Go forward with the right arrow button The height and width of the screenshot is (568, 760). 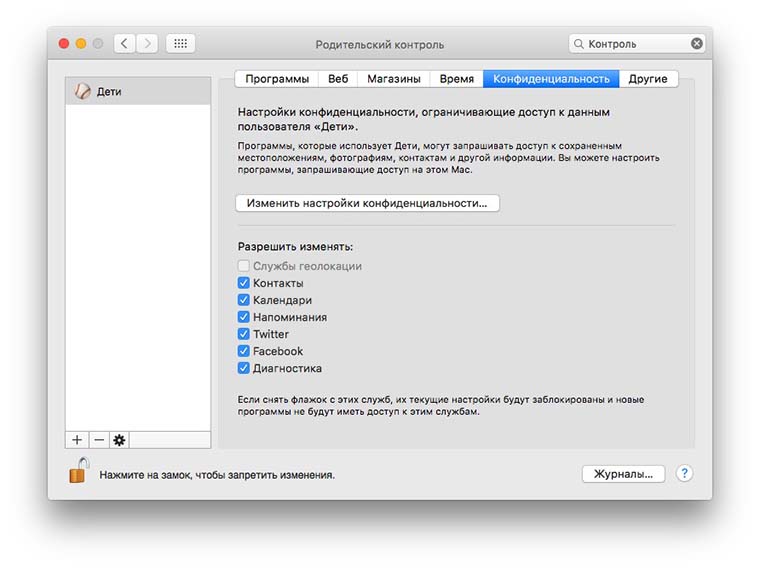(147, 44)
